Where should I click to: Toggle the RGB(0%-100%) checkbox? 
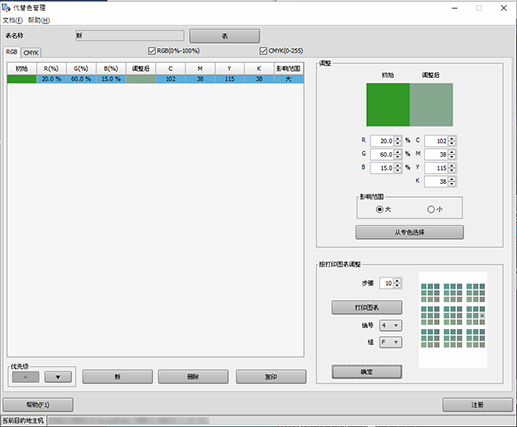tap(152, 51)
